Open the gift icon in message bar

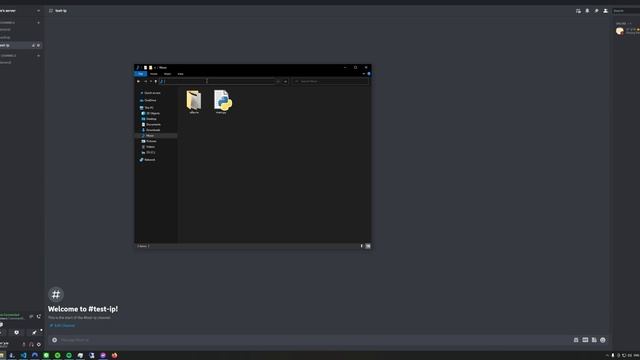[x=576, y=340]
